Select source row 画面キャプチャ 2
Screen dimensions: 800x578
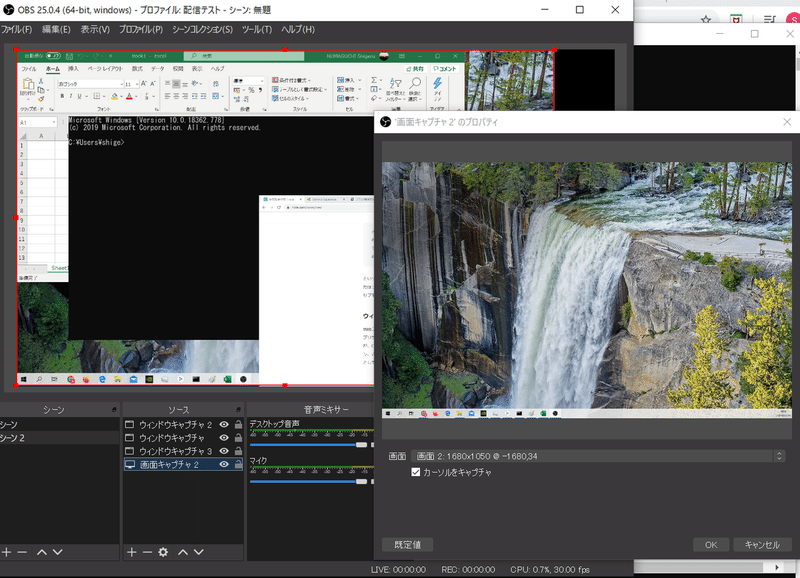pos(183,464)
